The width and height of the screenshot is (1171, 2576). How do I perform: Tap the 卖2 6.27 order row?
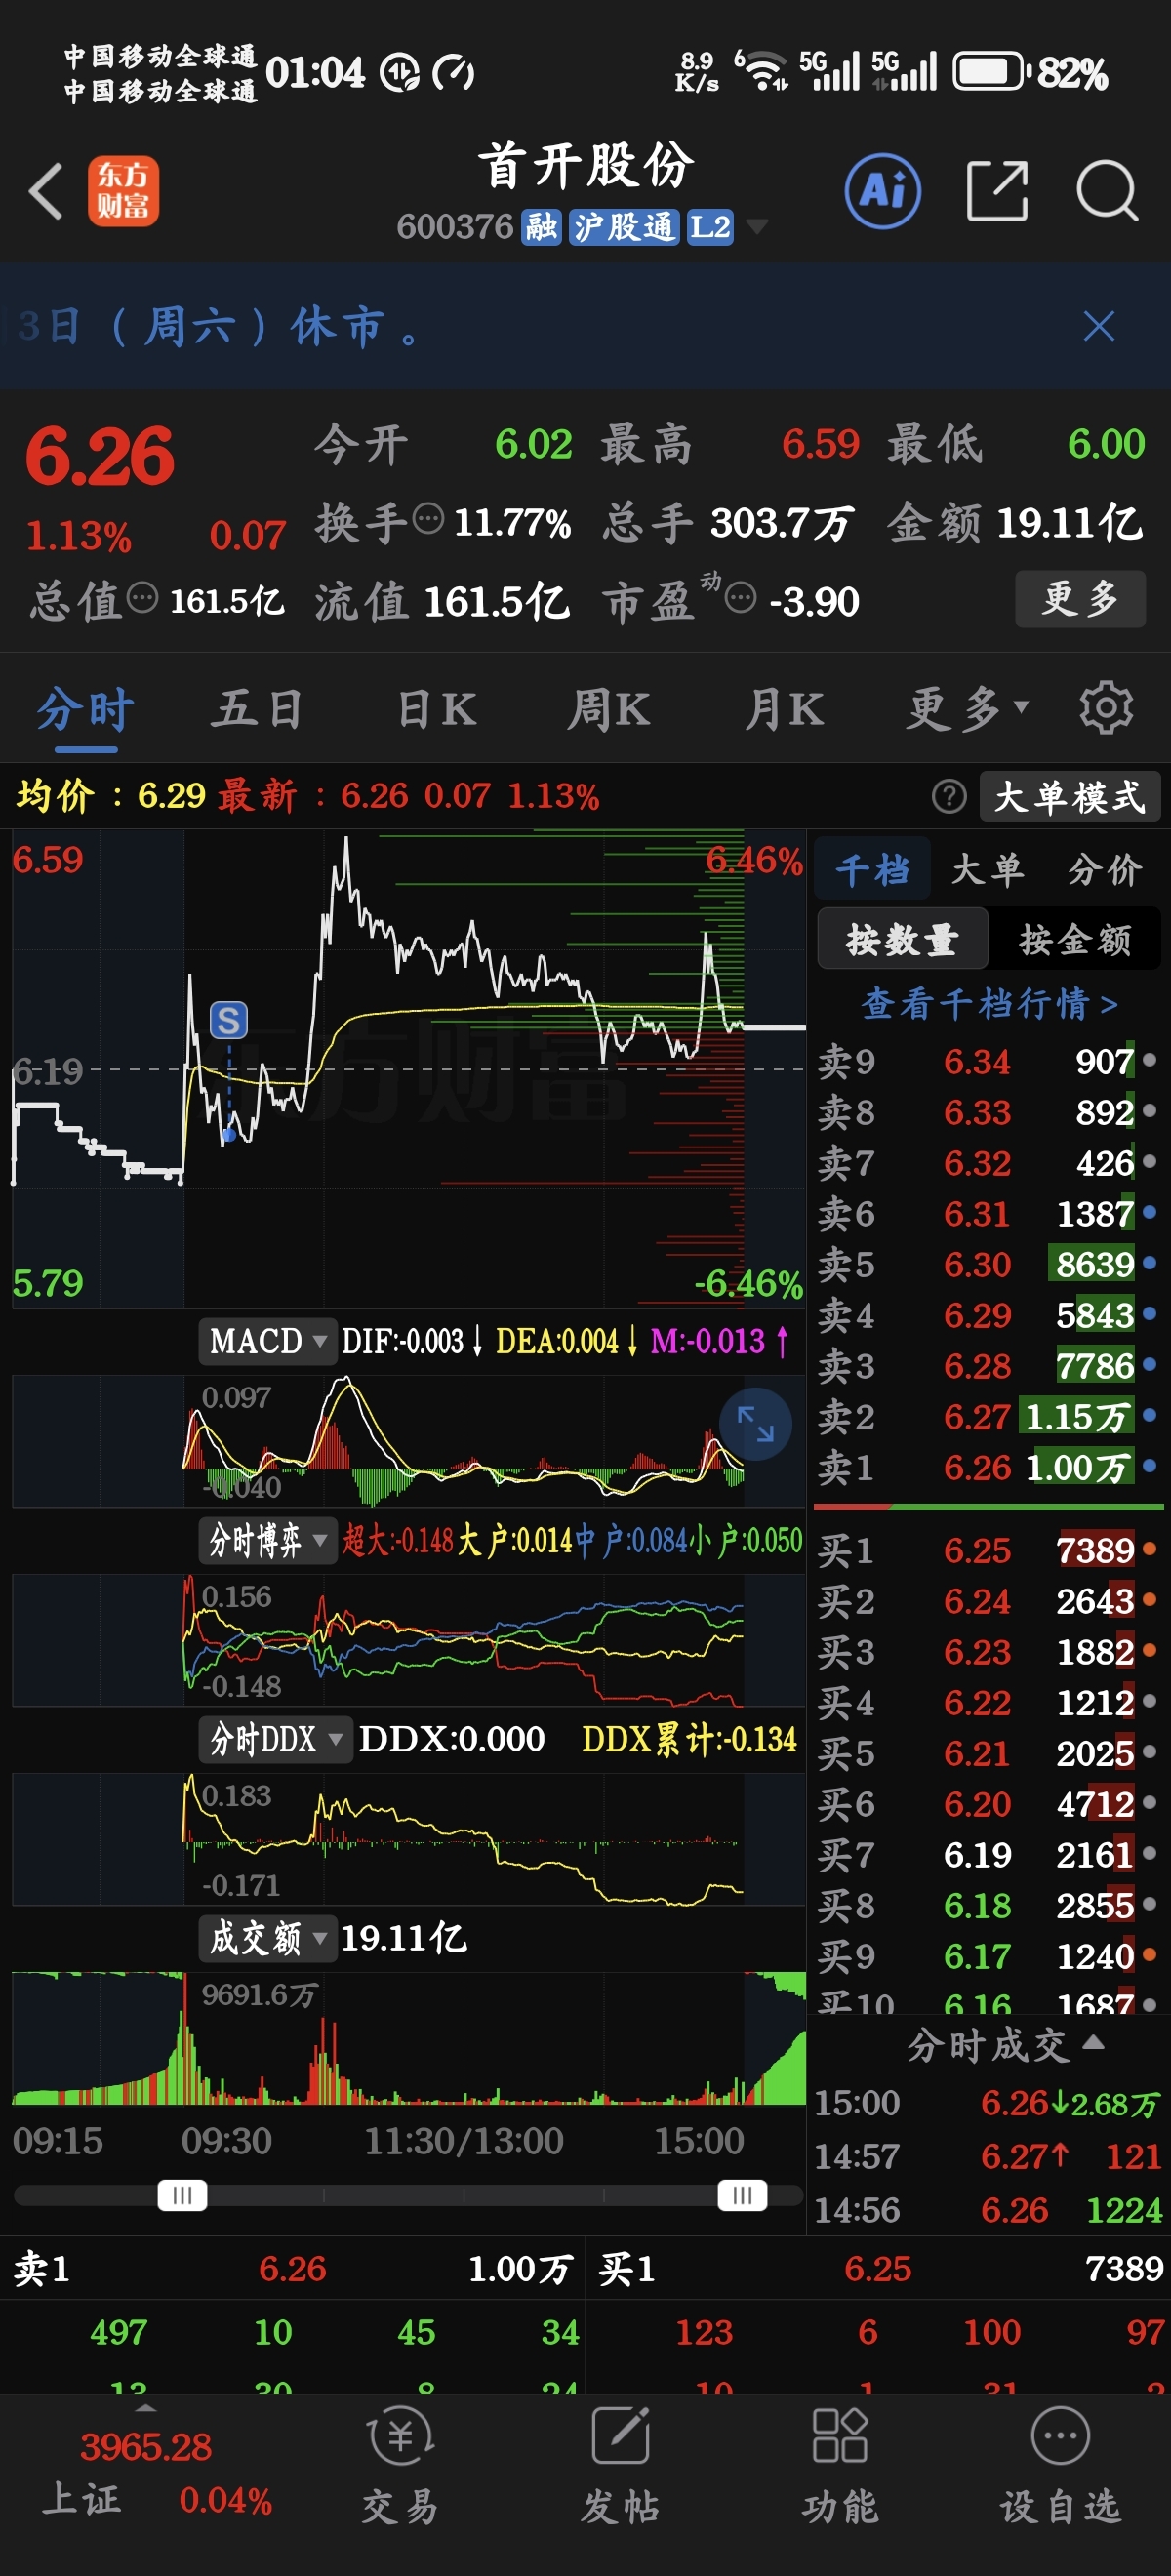(988, 1416)
